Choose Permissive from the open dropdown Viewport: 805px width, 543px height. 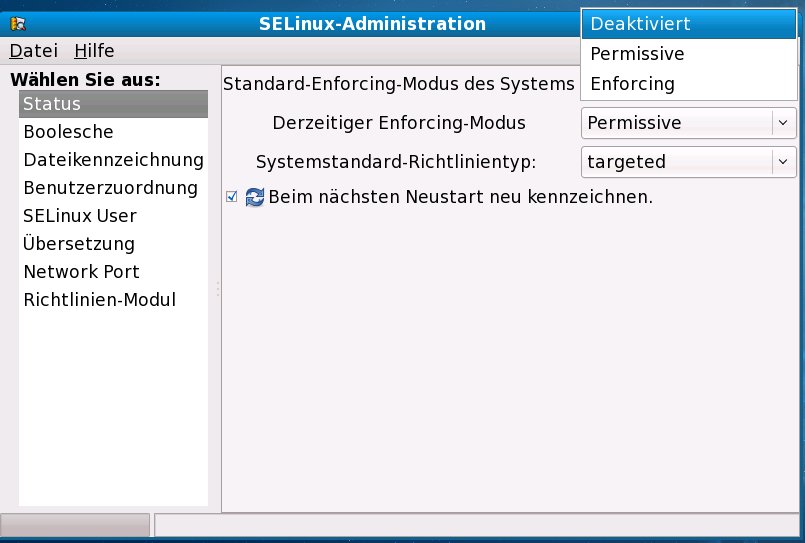coord(637,54)
